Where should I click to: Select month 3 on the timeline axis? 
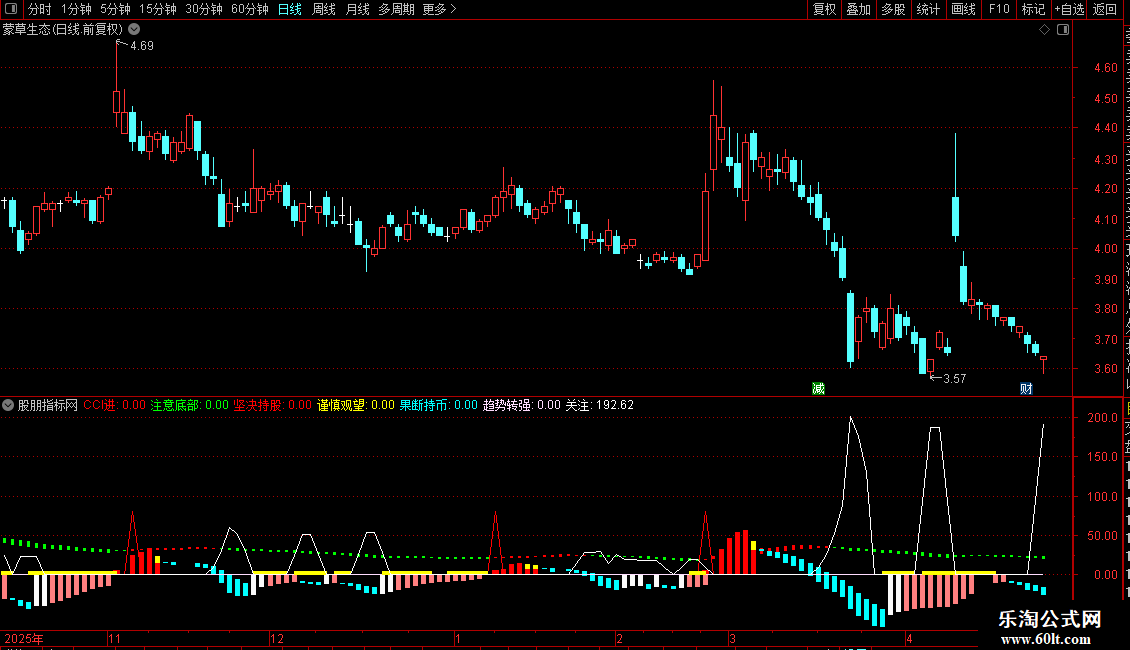(732, 638)
